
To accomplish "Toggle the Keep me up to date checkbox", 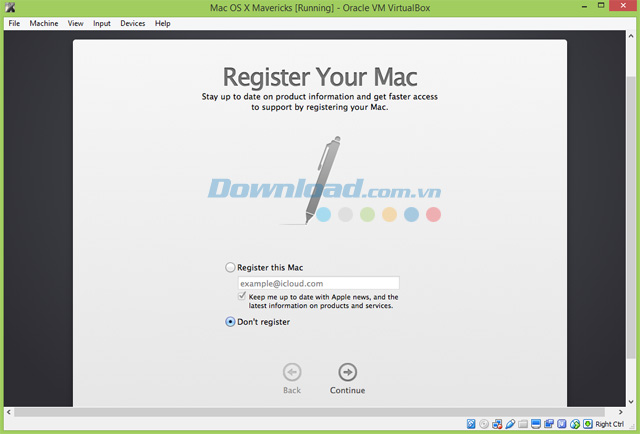I will click(x=242, y=296).
